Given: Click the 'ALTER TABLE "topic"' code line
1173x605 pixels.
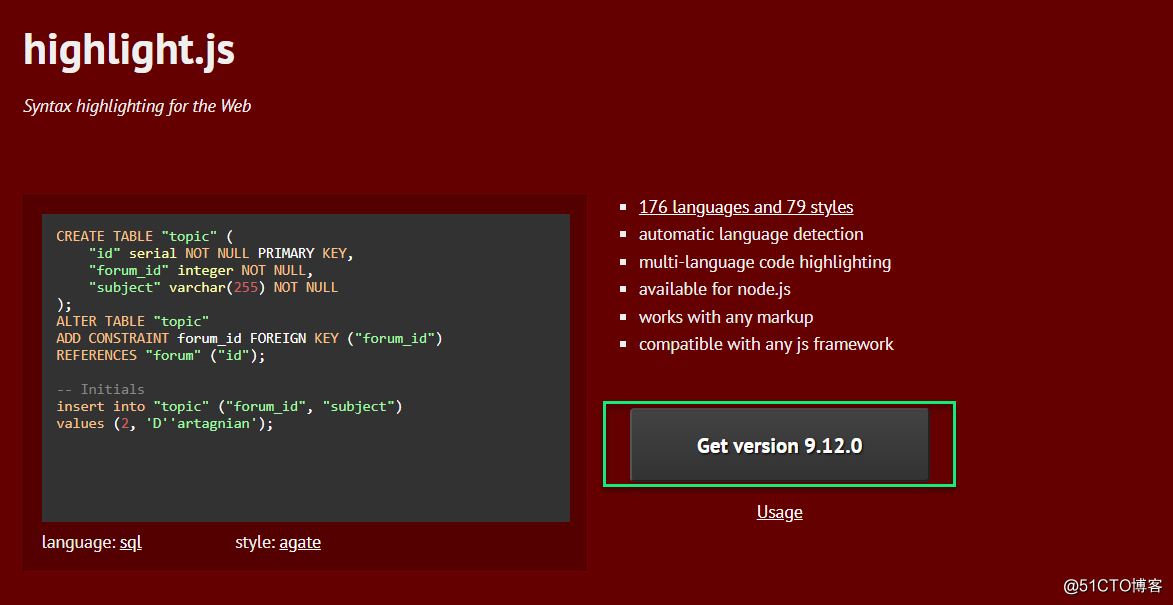Looking at the screenshot, I should point(132,322).
